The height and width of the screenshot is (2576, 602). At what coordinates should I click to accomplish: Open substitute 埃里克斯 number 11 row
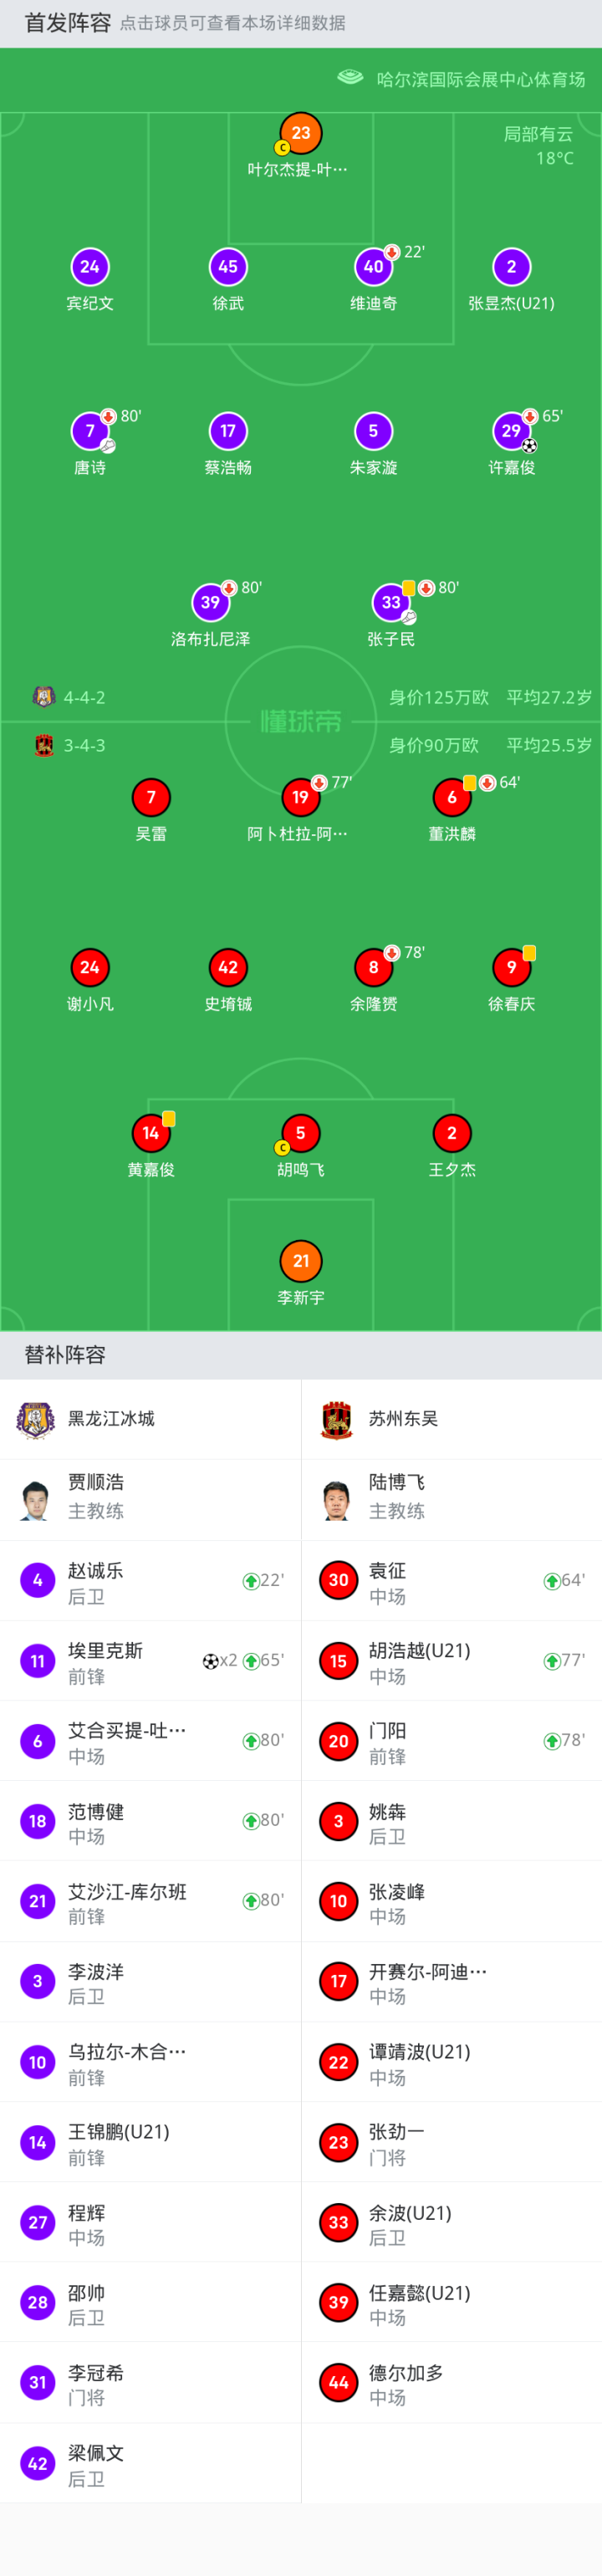click(x=150, y=1661)
